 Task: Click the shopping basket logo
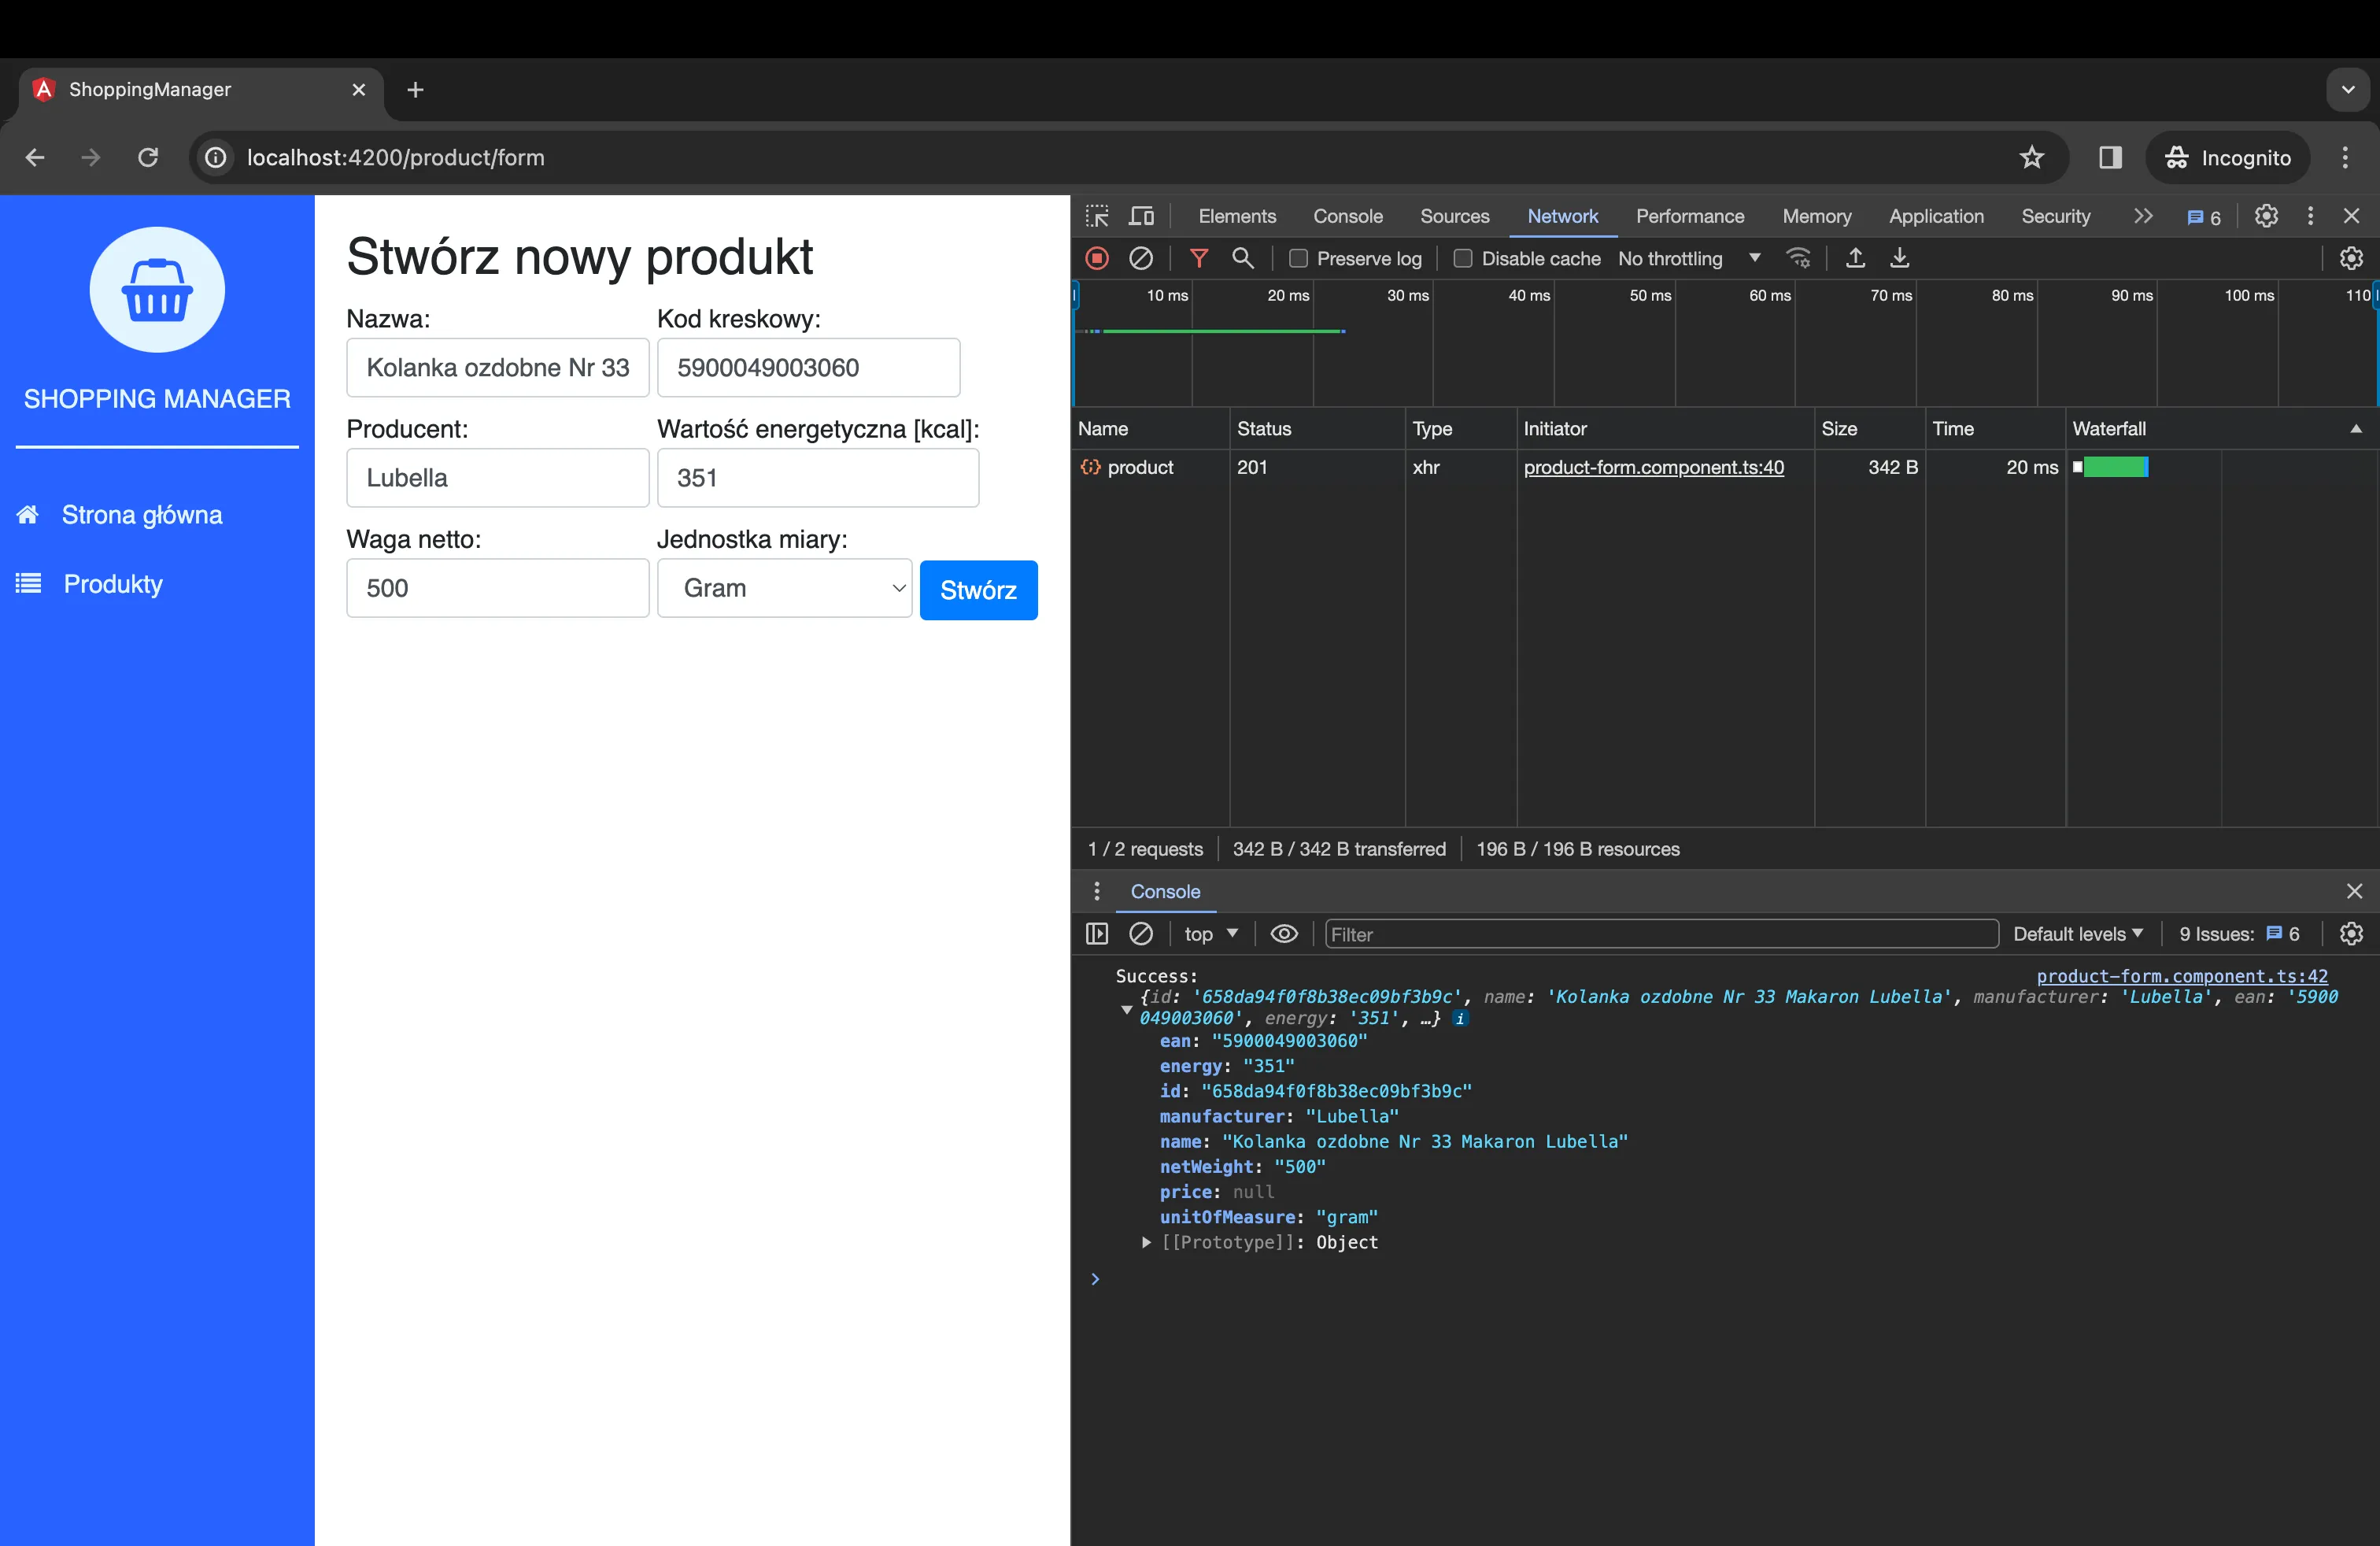point(157,290)
